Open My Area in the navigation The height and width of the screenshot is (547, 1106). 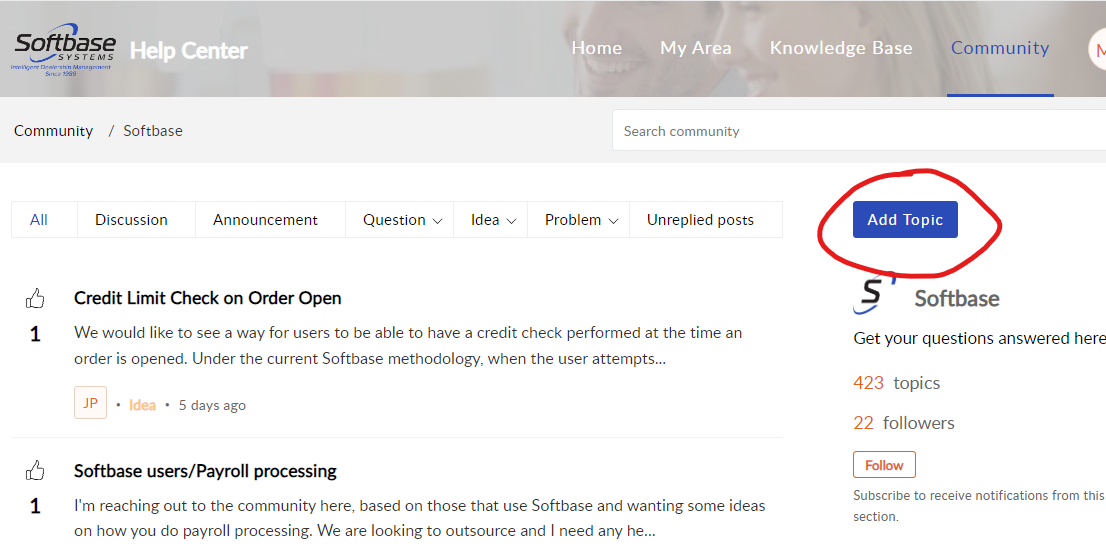695,48
